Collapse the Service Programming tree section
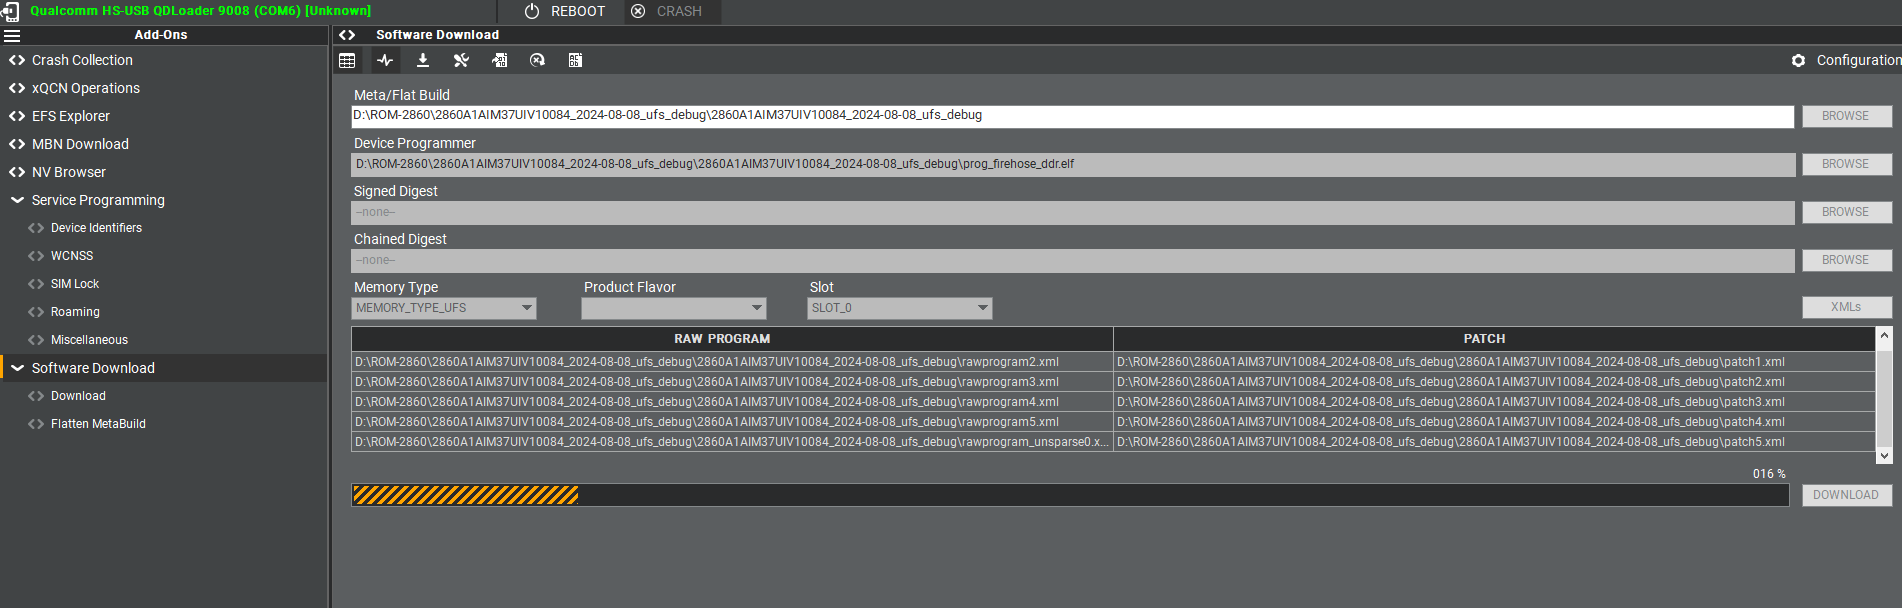Screen dimensions: 1902x608 17,200
